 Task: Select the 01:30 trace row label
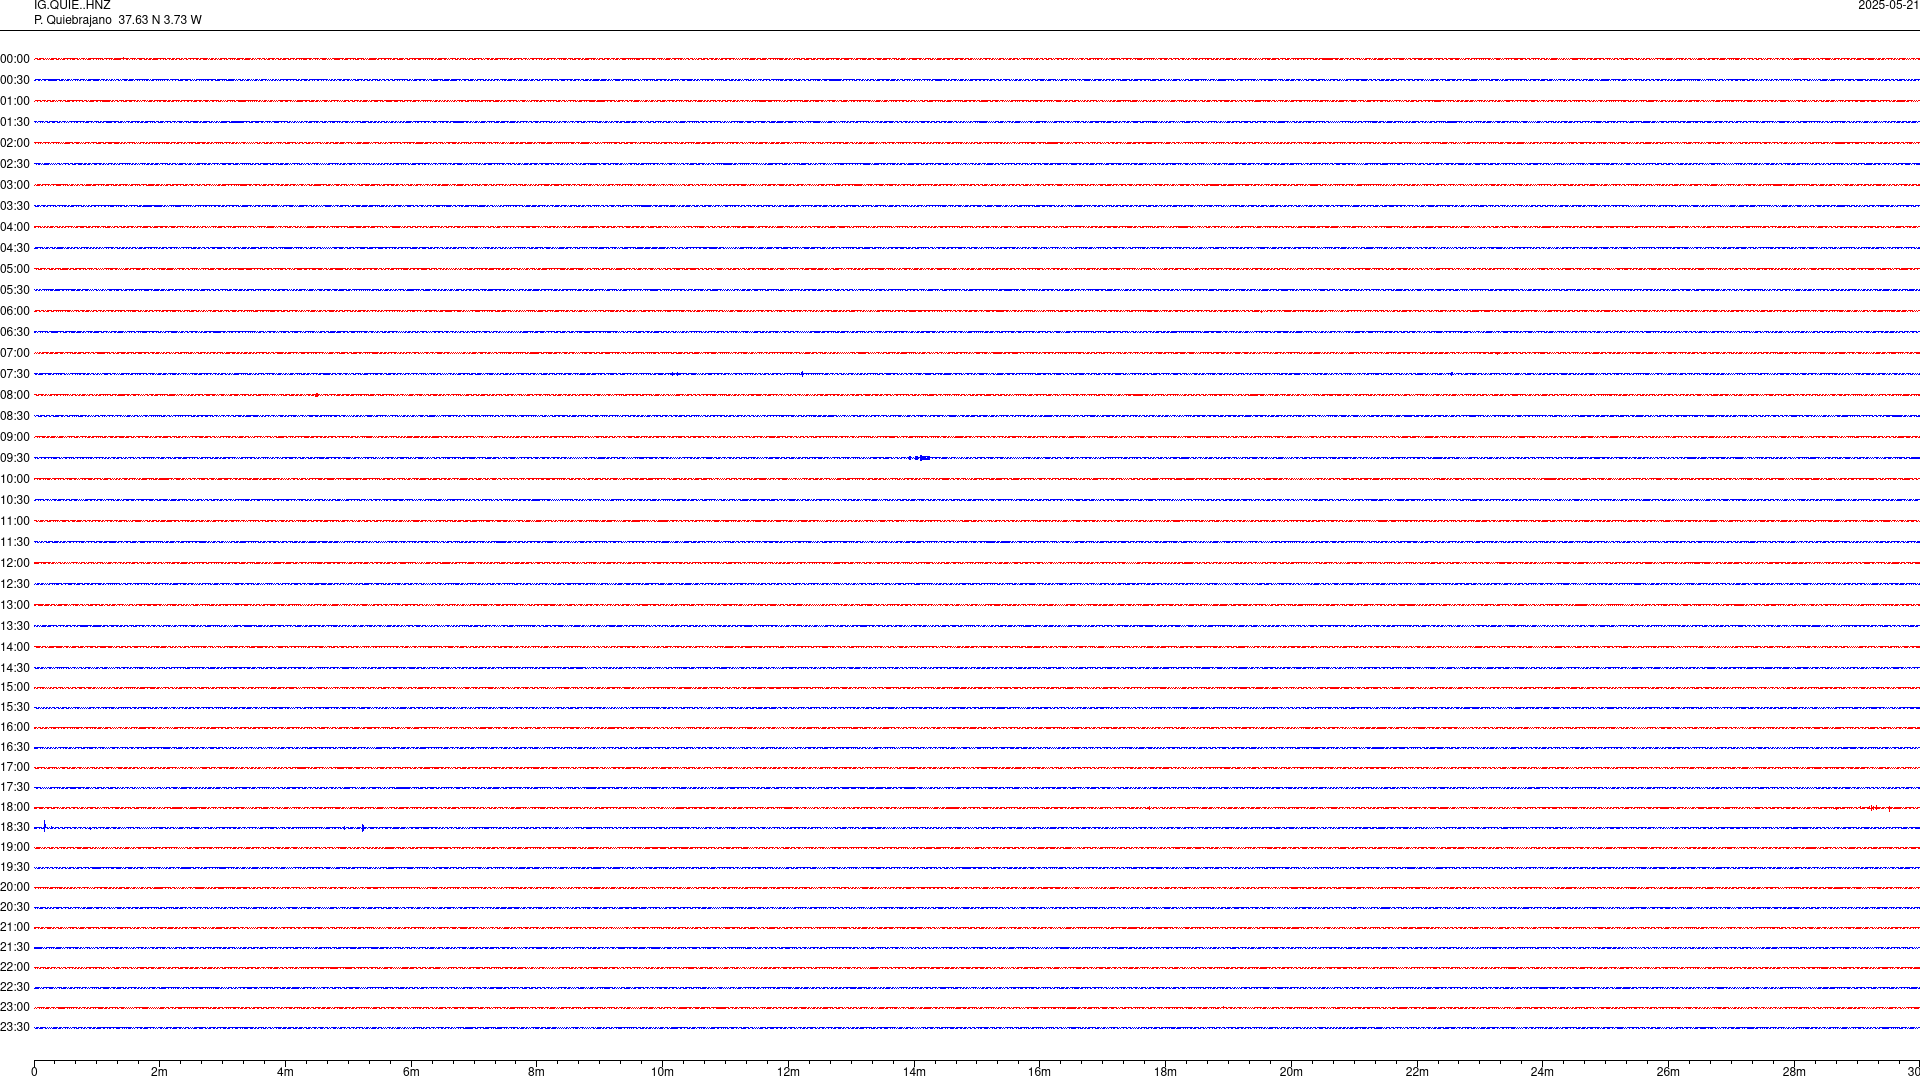click(x=15, y=122)
